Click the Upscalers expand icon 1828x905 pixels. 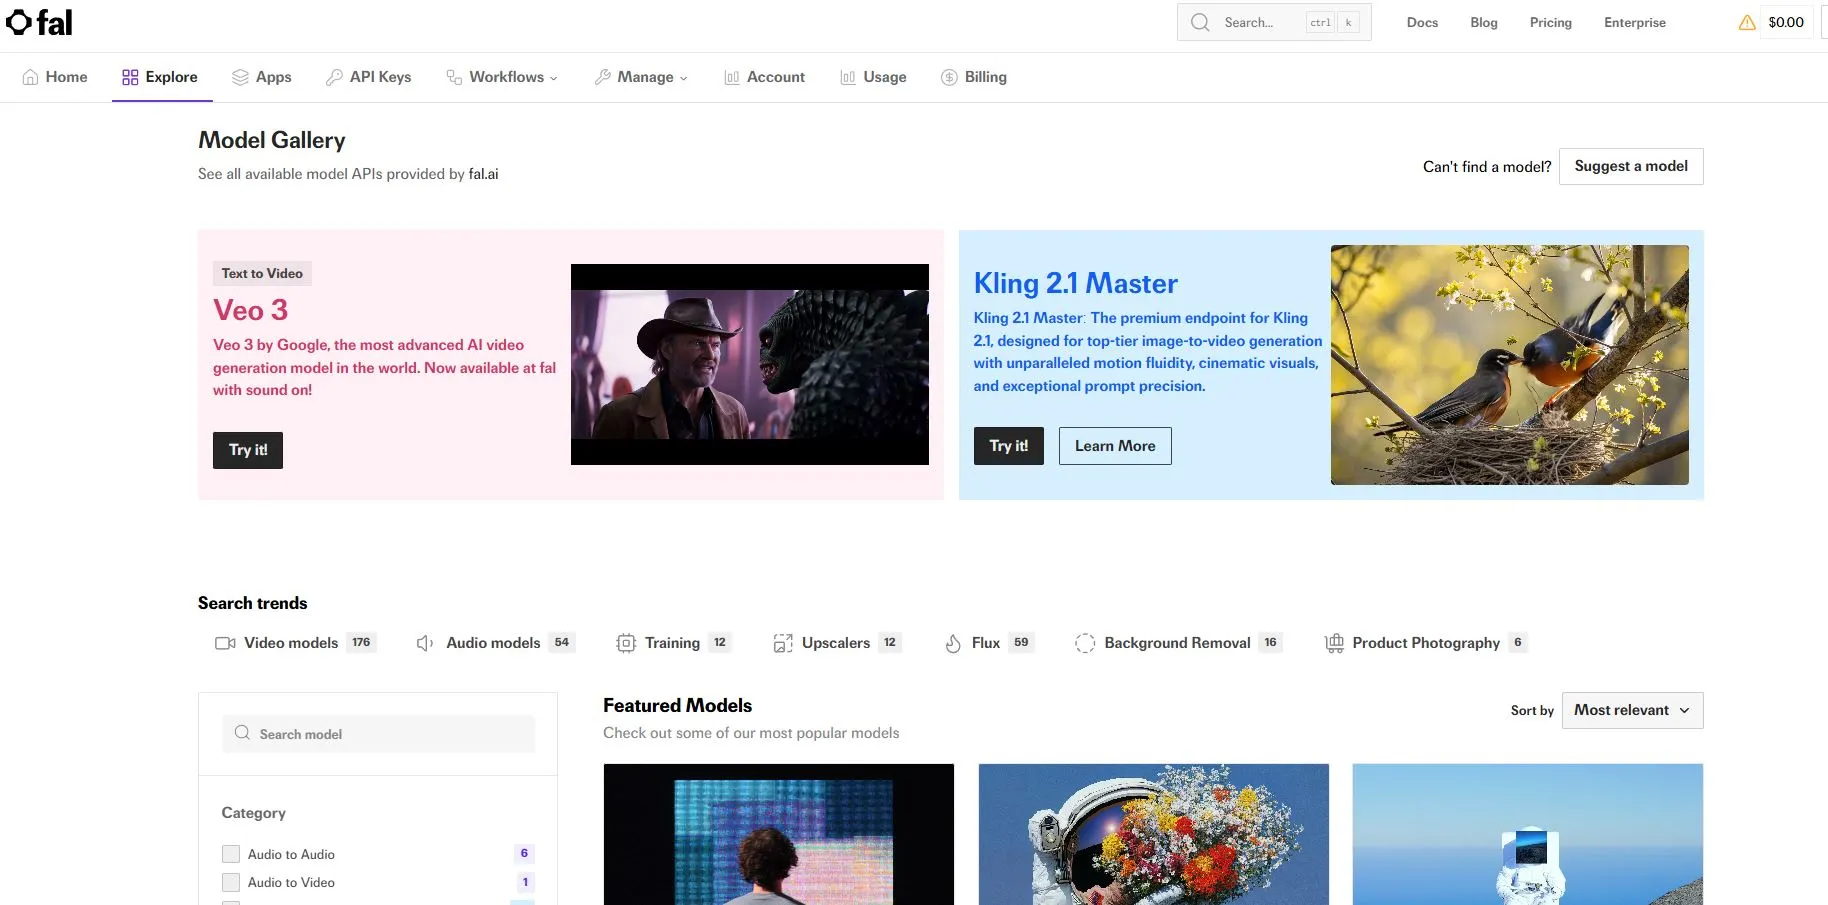(x=783, y=643)
